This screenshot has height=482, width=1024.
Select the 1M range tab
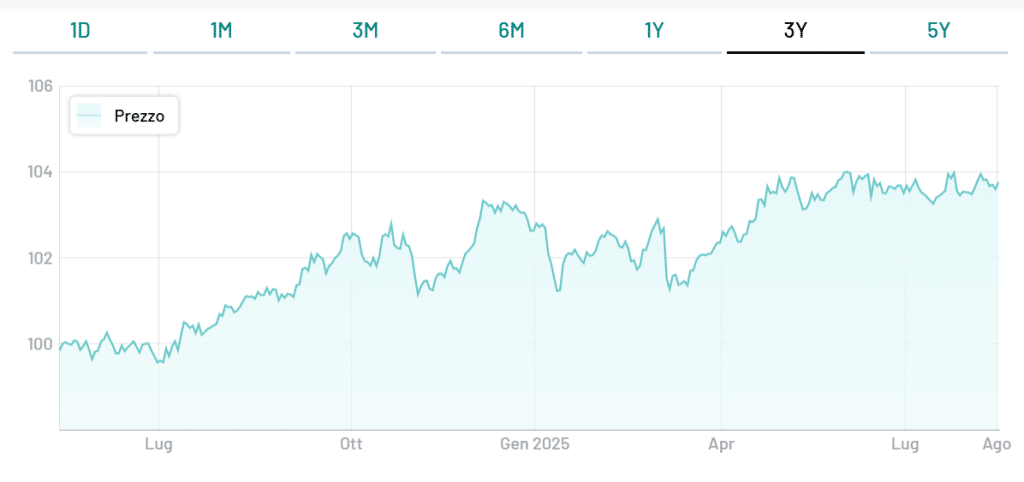coord(221,31)
